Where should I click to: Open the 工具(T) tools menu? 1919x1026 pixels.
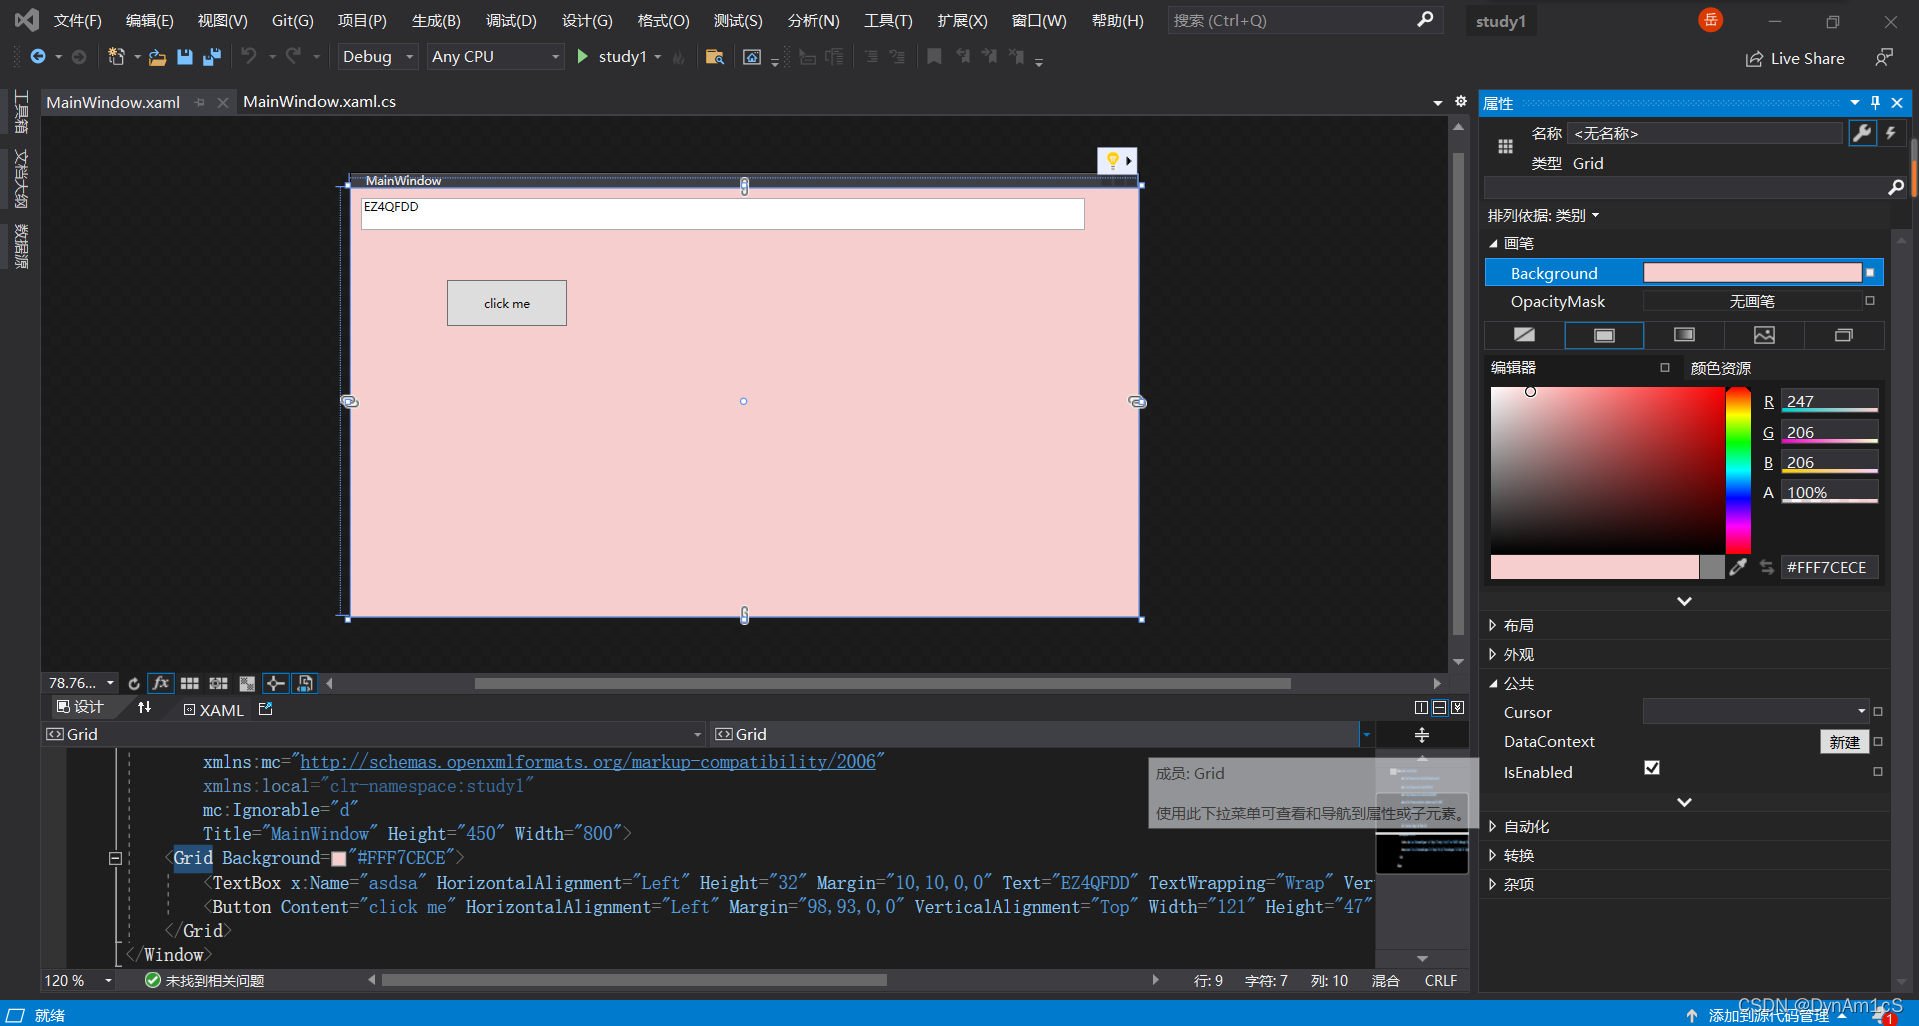(888, 21)
